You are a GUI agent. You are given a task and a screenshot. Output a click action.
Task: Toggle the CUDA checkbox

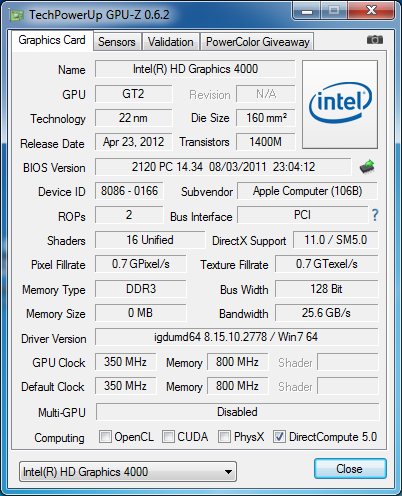point(168,437)
